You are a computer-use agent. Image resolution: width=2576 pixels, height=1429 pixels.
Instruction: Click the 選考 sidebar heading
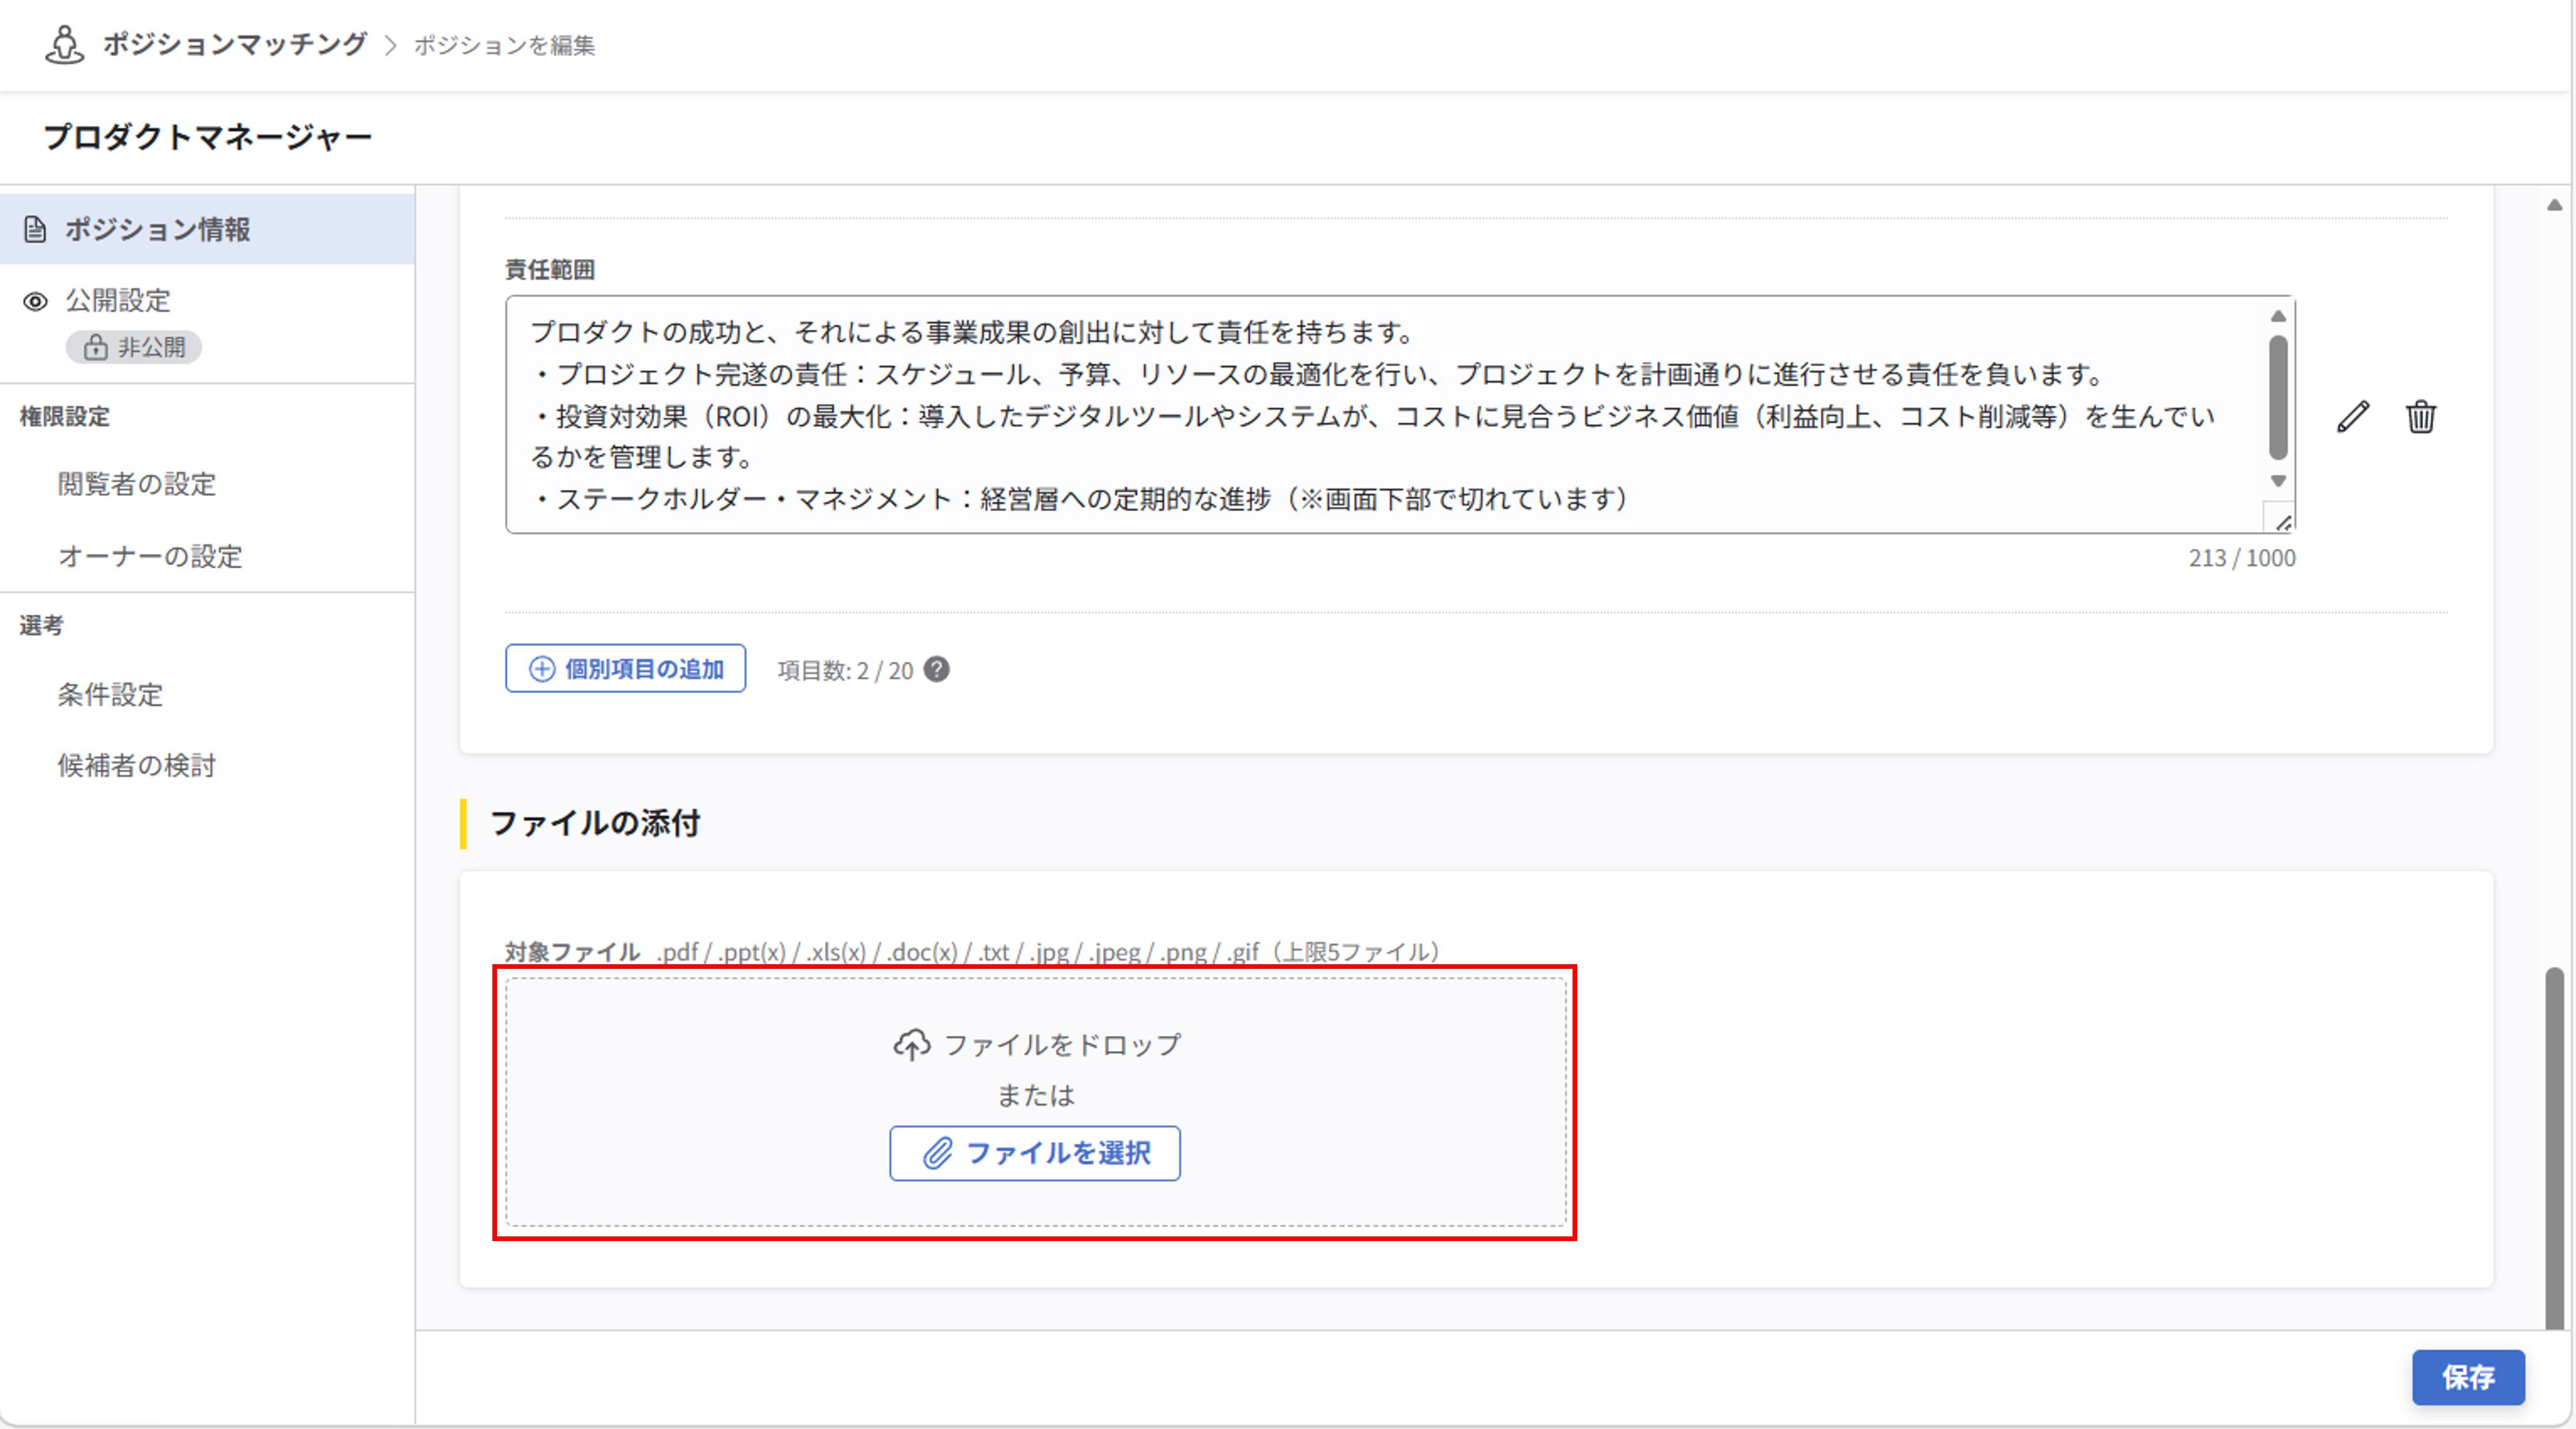click(42, 625)
